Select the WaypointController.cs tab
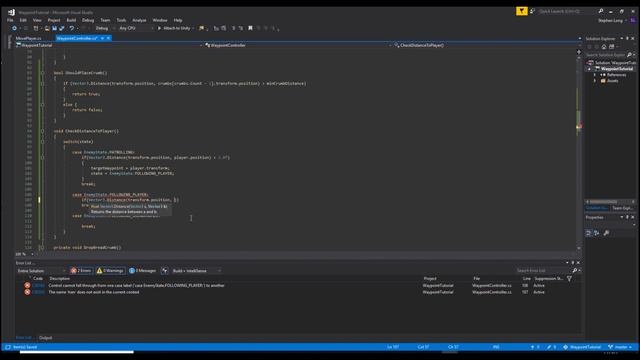 point(77,38)
